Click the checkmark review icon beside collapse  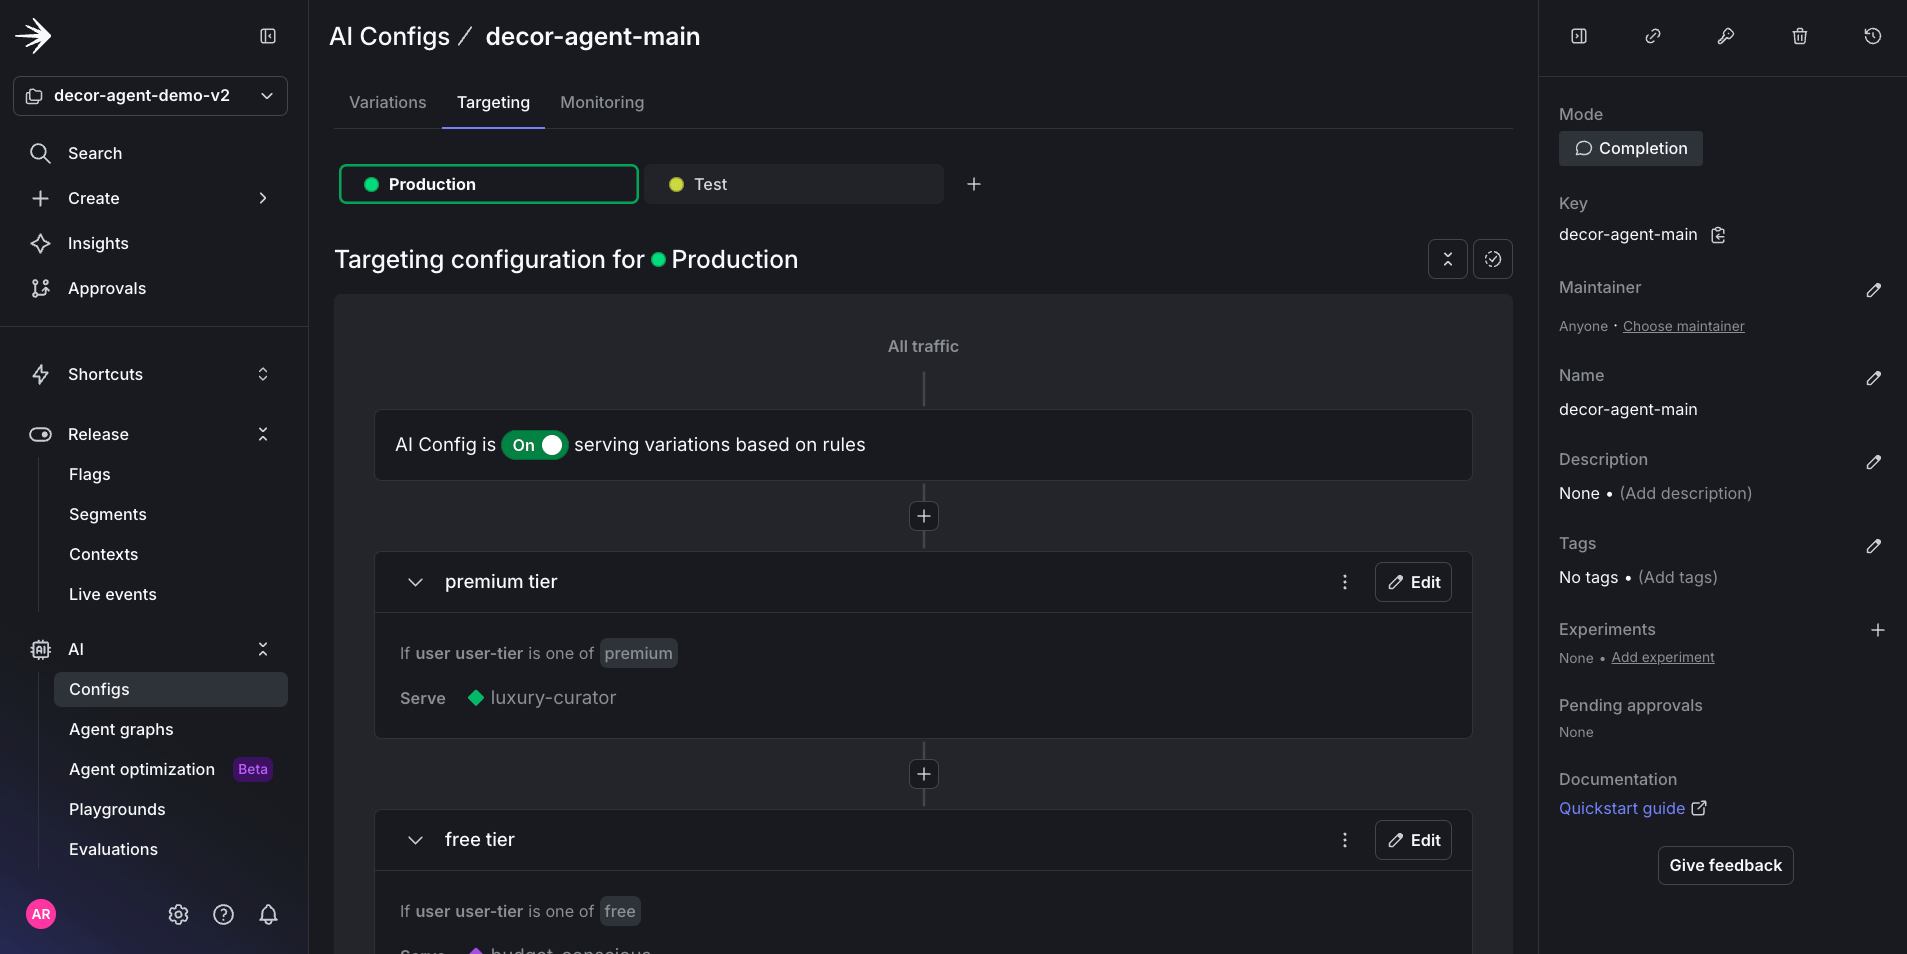click(1493, 259)
